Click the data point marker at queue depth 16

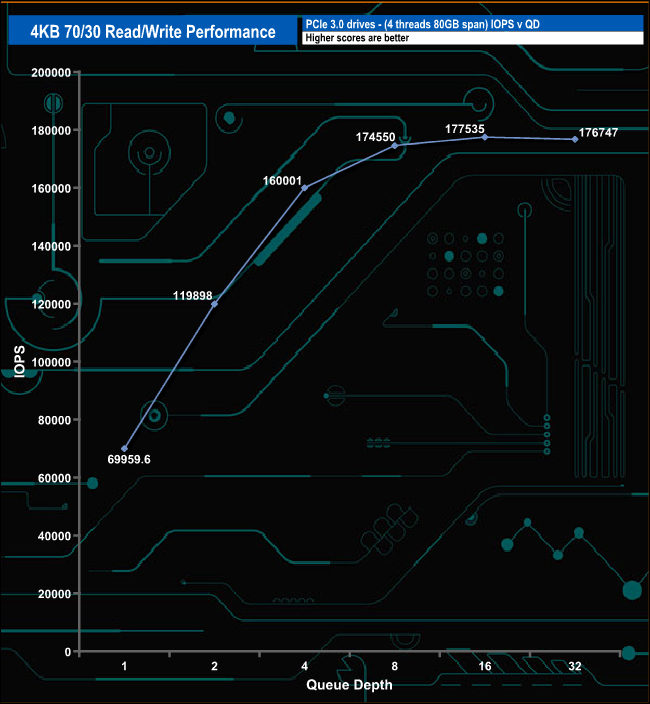pos(485,137)
